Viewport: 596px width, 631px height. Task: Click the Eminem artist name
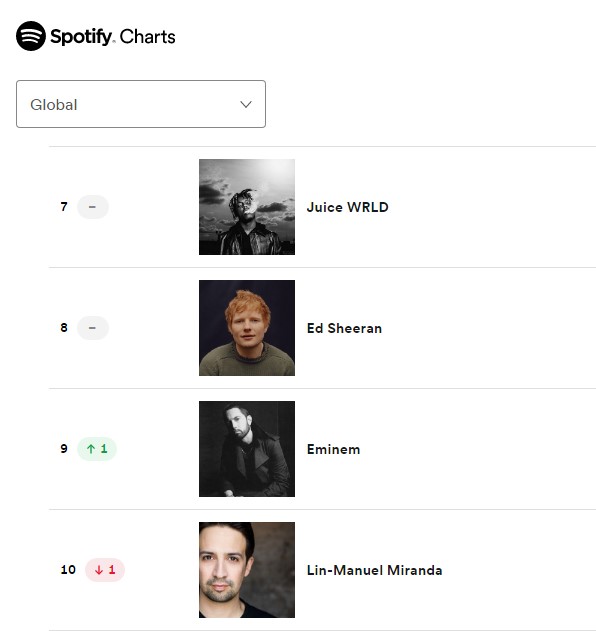(x=333, y=449)
